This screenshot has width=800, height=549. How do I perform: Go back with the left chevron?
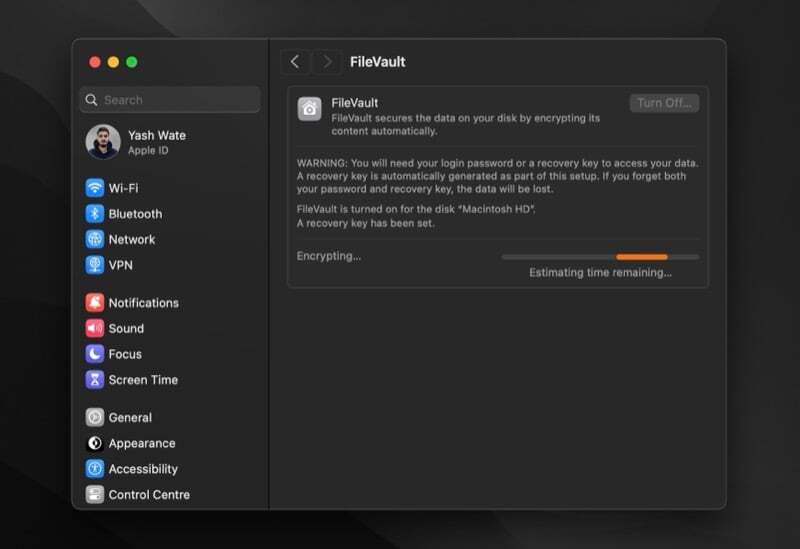[x=295, y=62]
